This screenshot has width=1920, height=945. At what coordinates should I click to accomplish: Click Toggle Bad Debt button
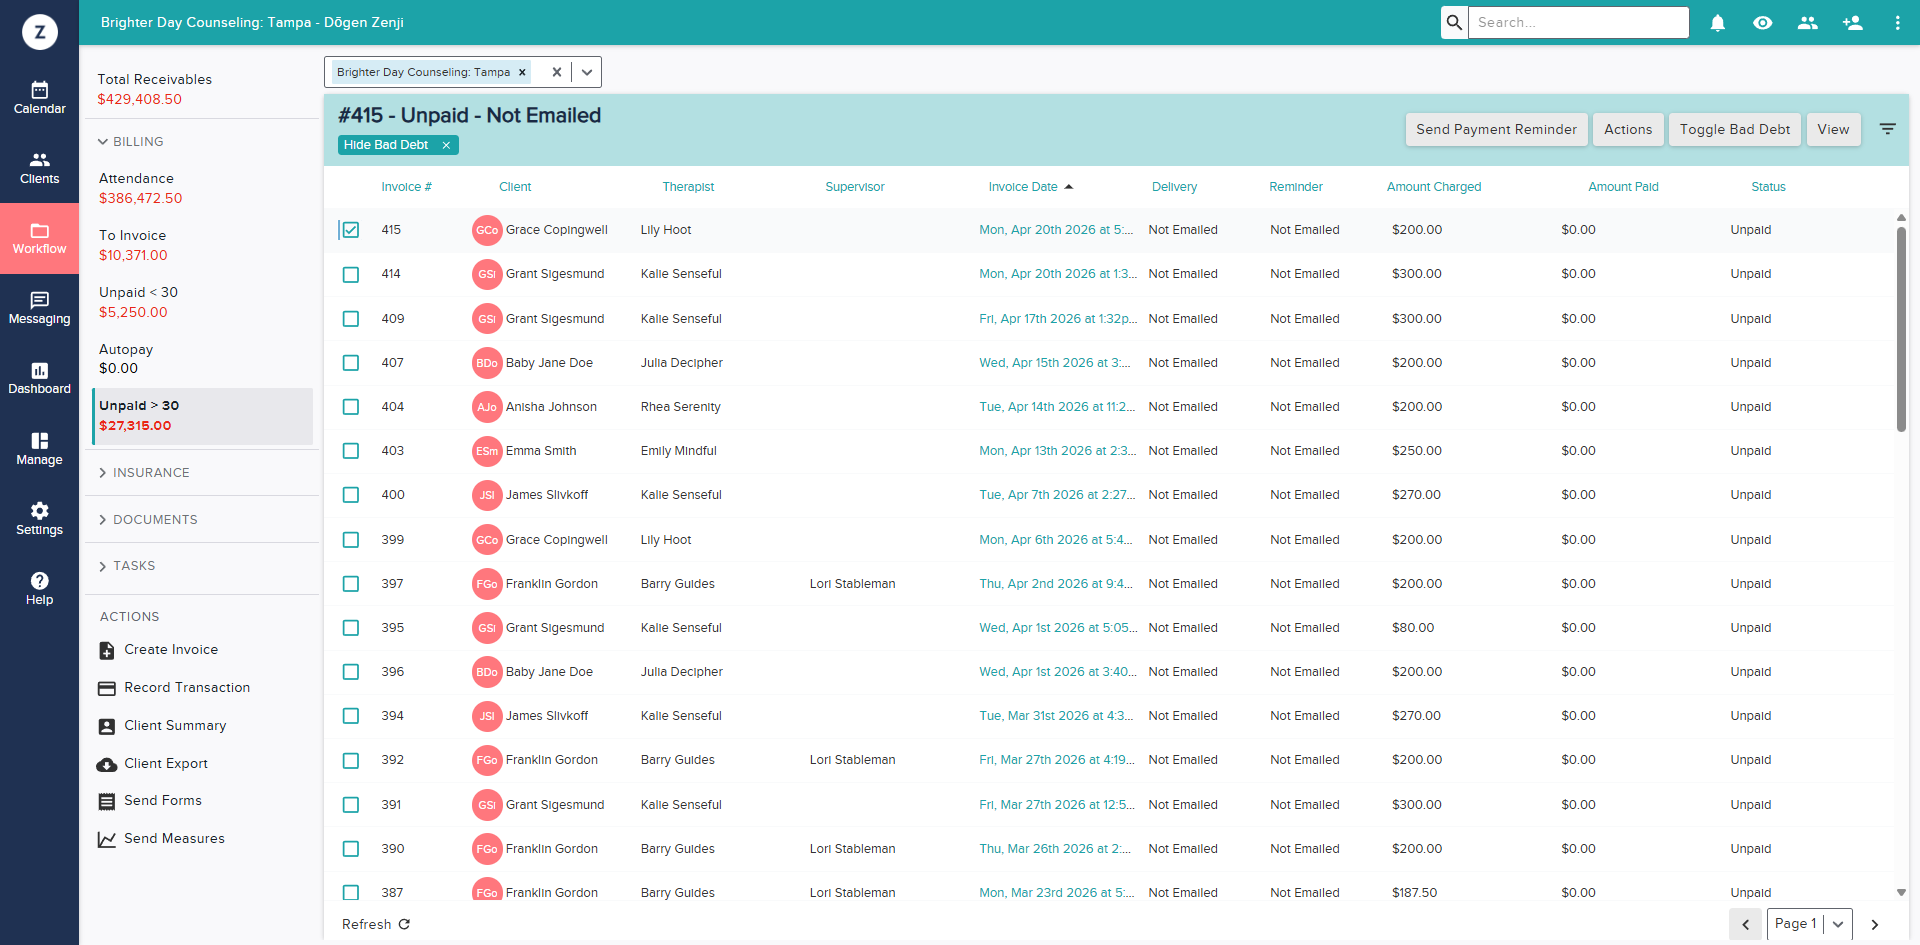[x=1735, y=129]
